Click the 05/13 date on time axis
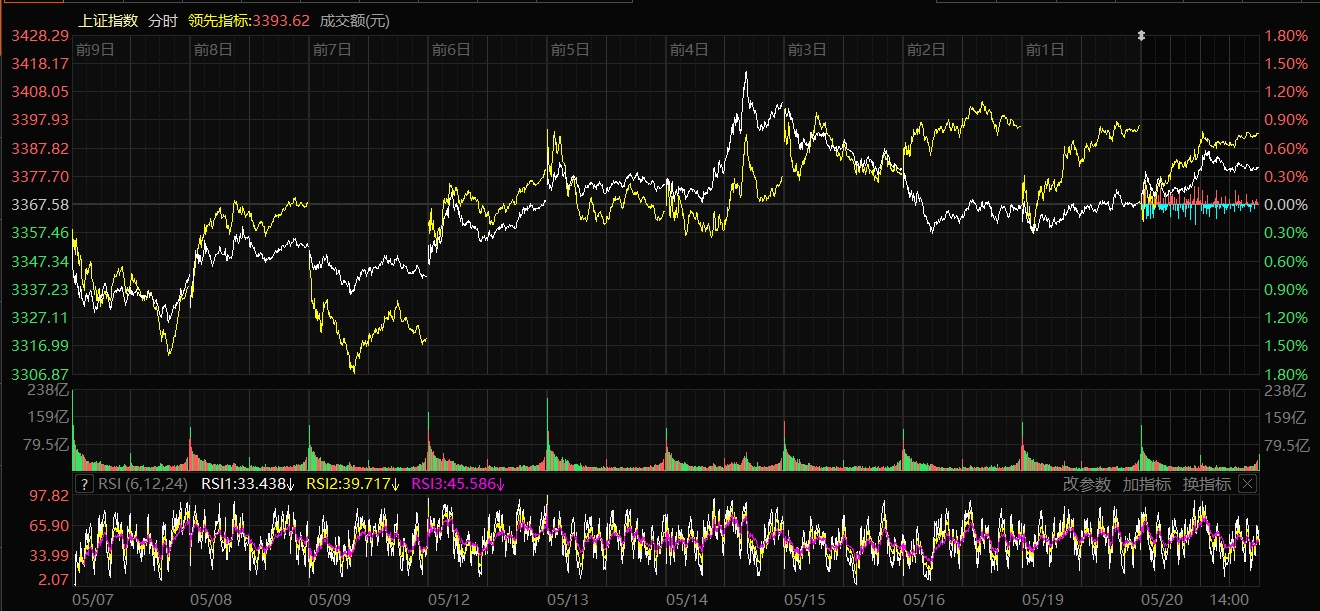Screen dimensions: 1320x611 tap(568, 599)
